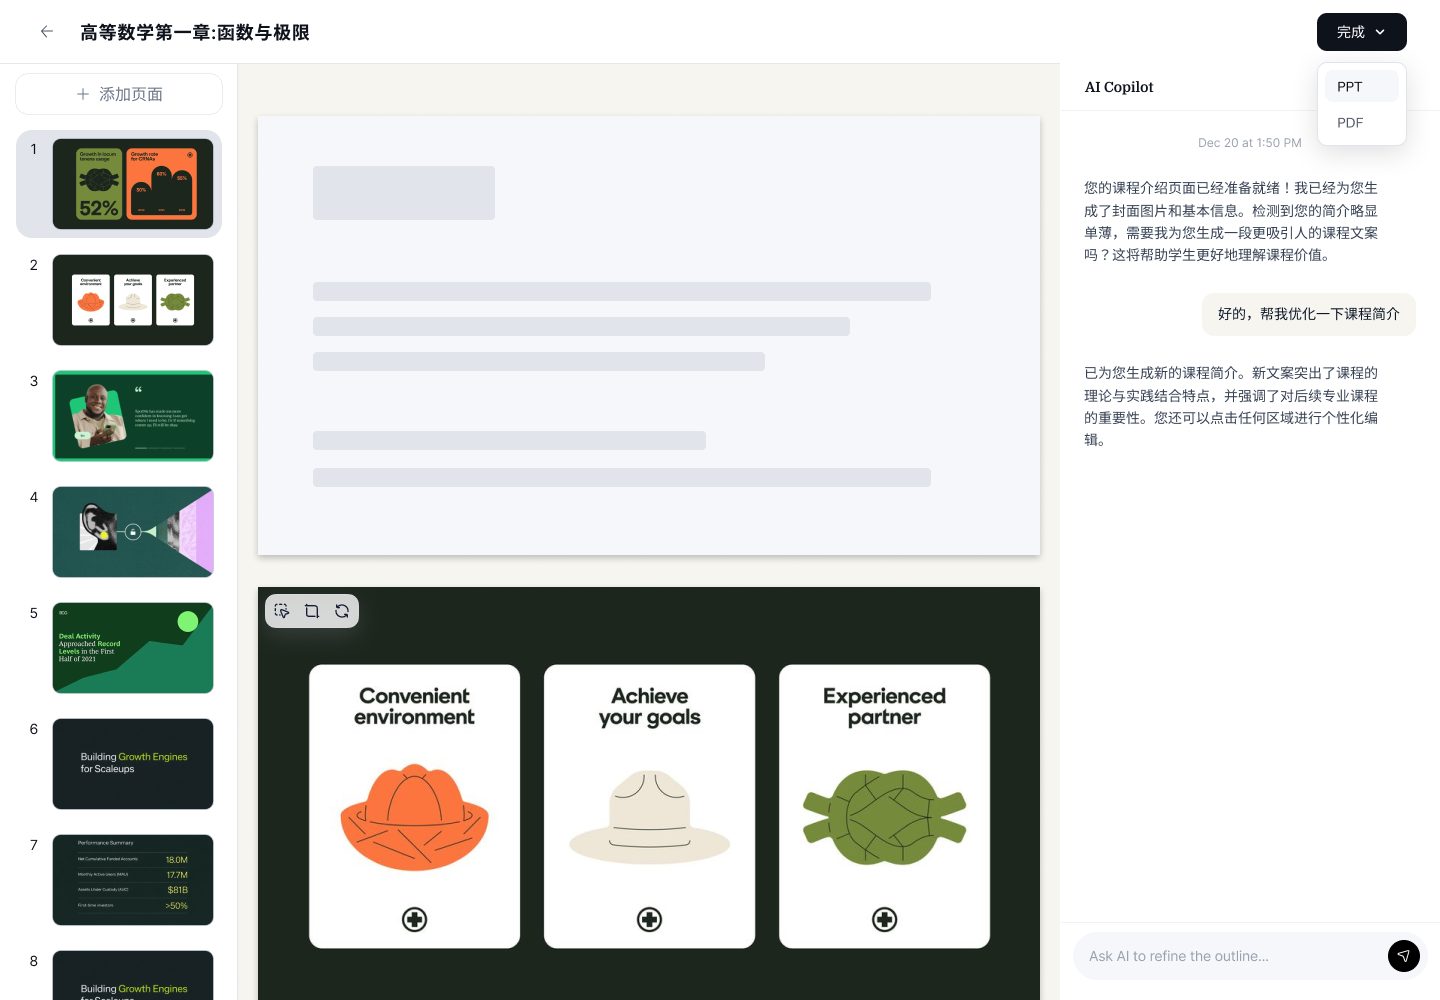The width and height of the screenshot is (1440, 1000).
Task: Choose PDF from the export menu
Action: (1350, 123)
